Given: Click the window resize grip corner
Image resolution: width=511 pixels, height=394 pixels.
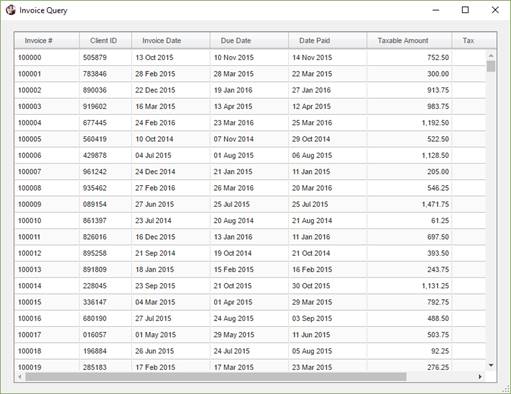Looking at the screenshot, I should click(506, 389).
